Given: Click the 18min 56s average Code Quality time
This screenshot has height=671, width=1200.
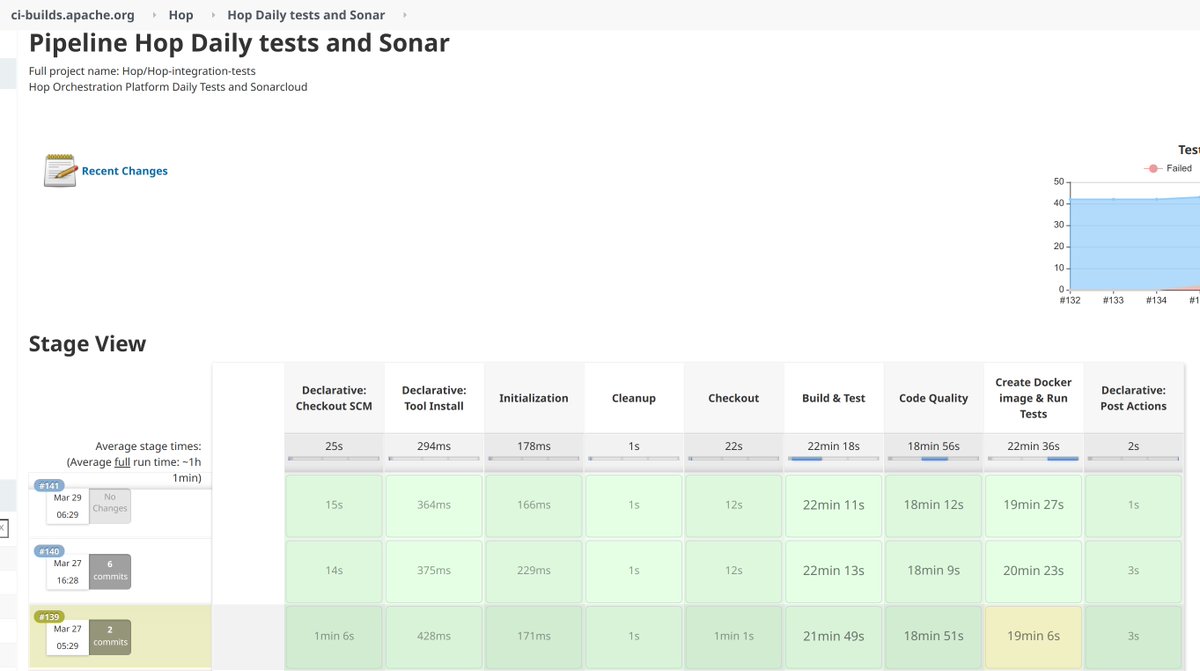Looking at the screenshot, I should point(934,446).
